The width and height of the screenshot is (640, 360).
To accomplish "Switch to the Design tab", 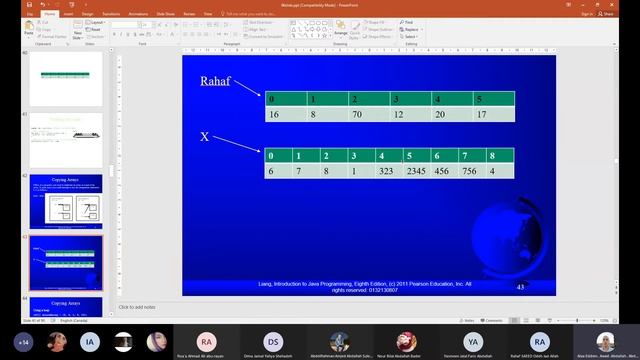I will click(x=87, y=14).
